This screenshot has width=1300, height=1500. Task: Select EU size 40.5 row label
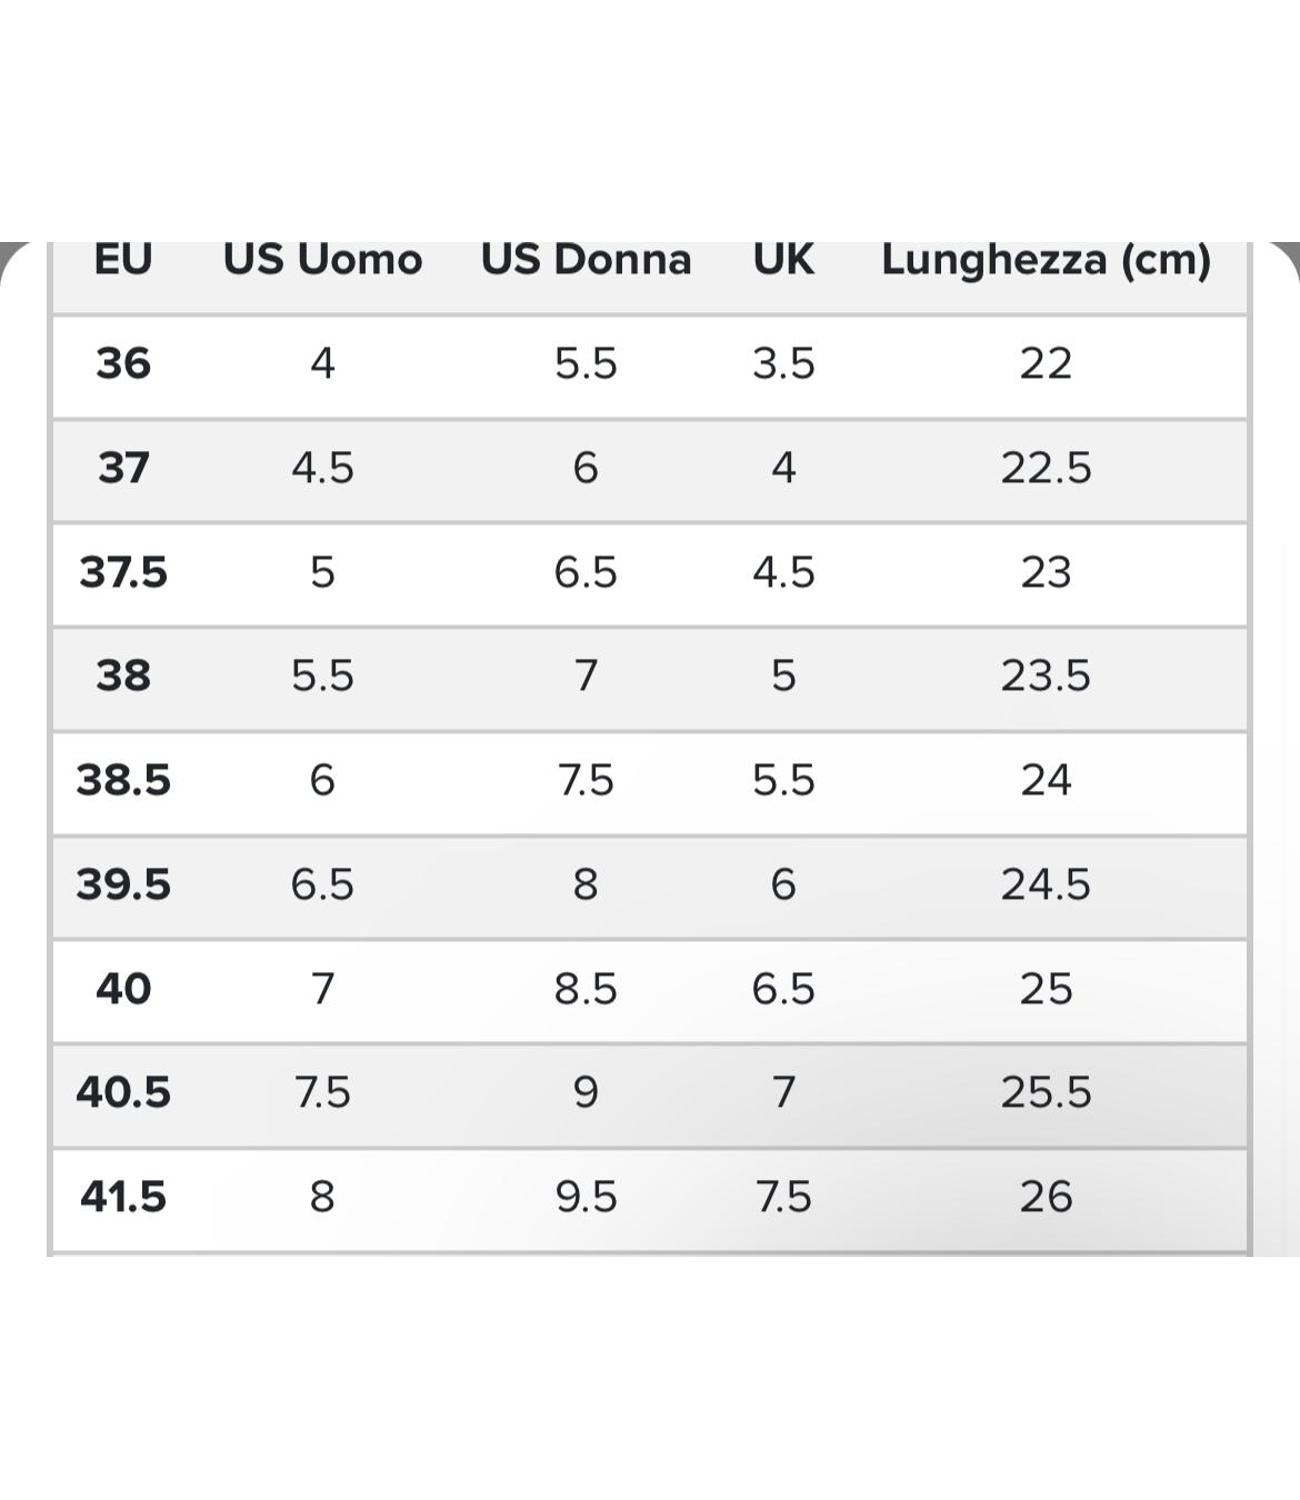(x=123, y=1092)
